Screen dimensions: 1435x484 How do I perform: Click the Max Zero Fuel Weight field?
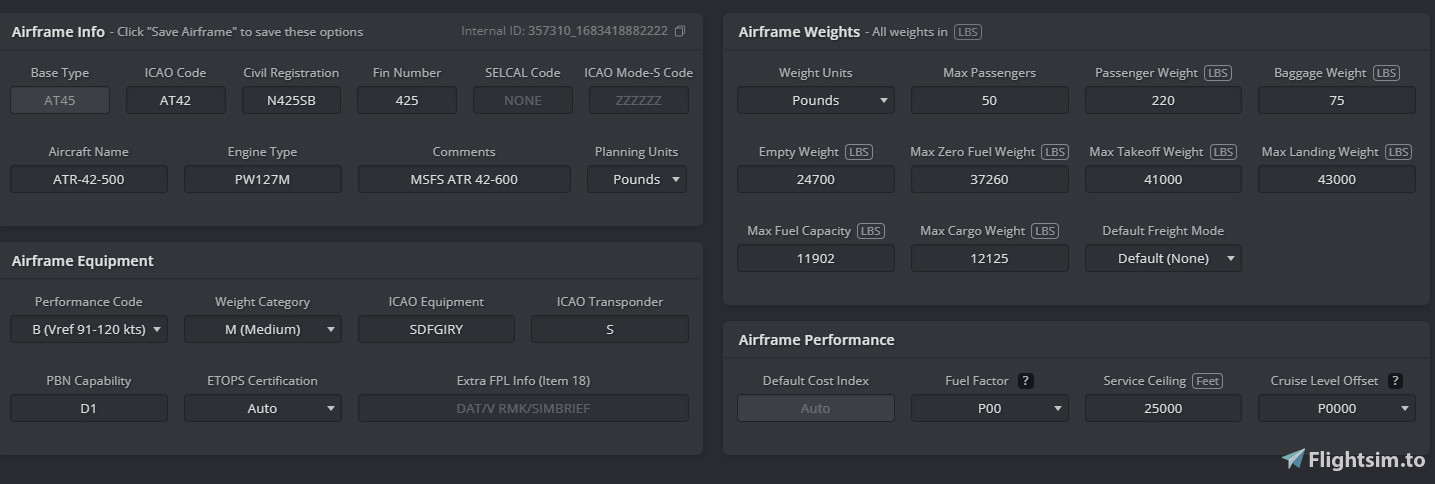989,180
